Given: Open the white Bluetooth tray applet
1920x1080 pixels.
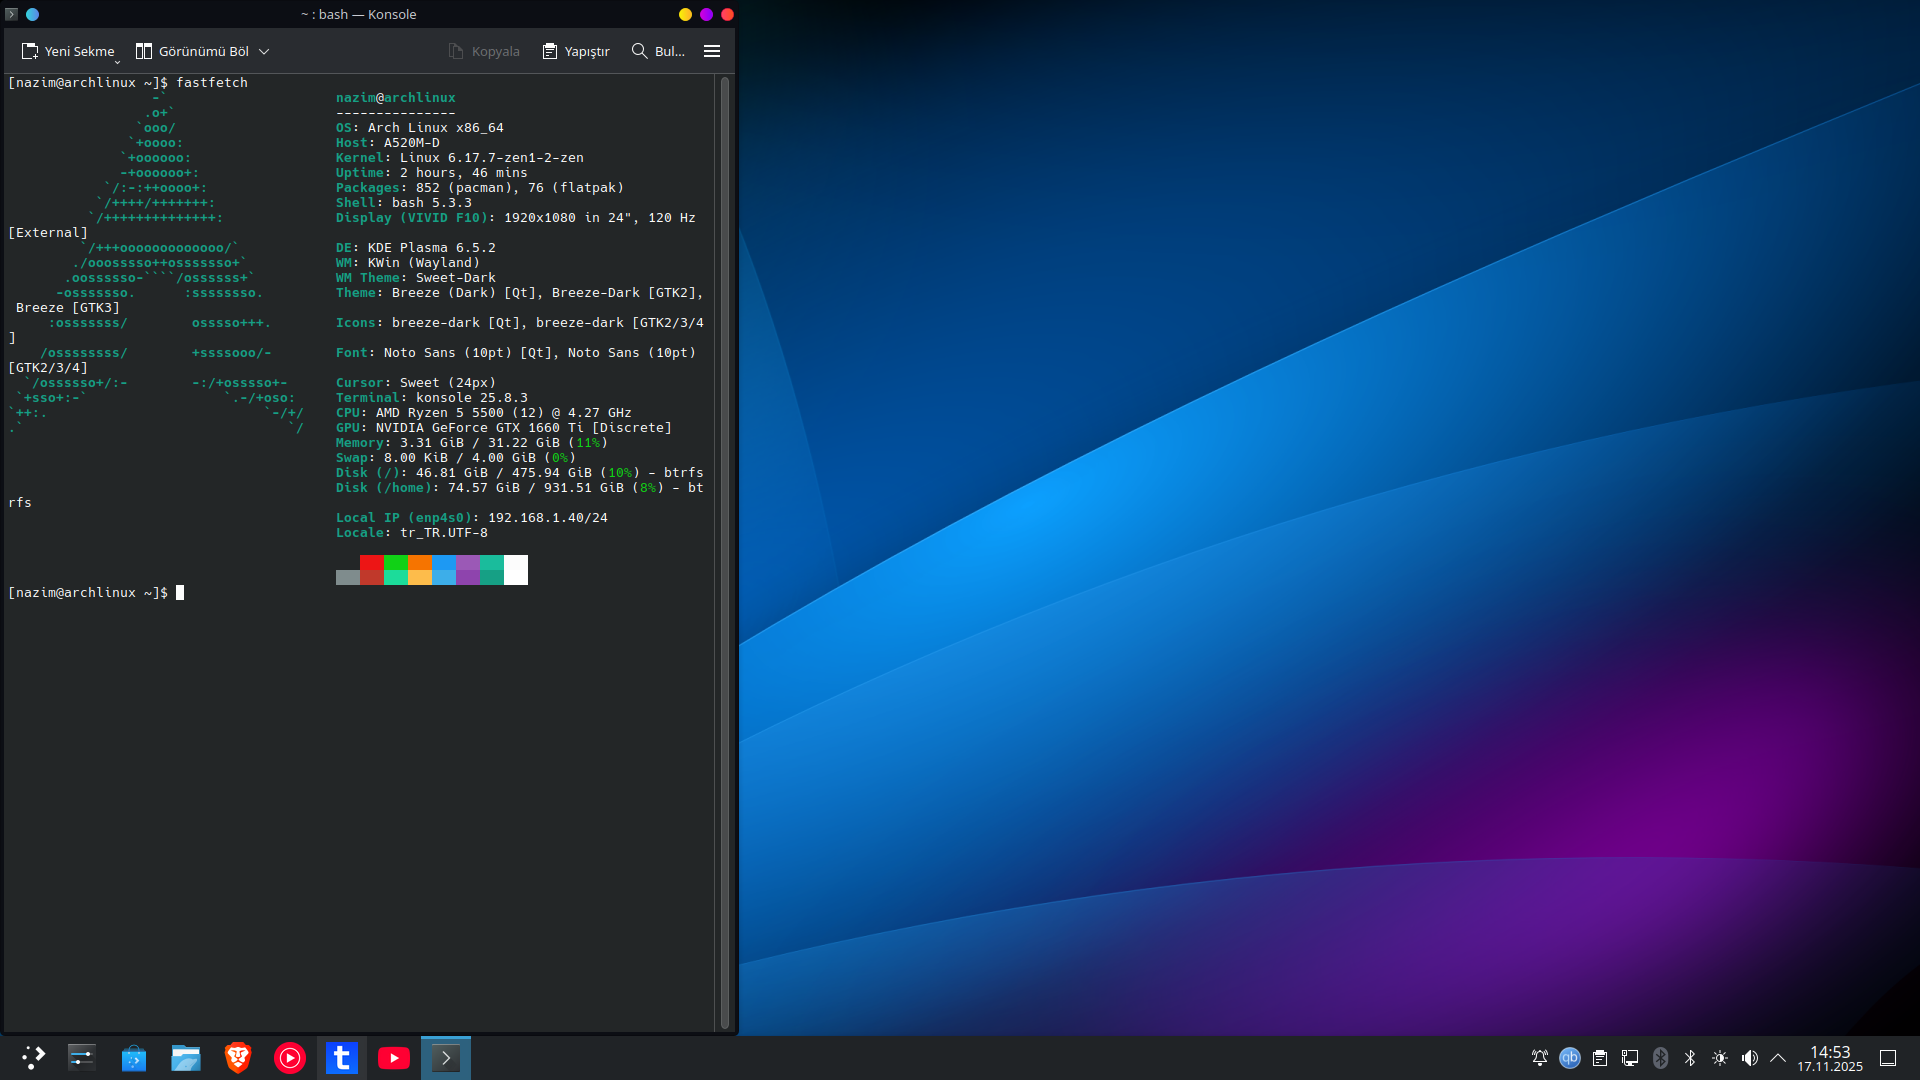Looking at the screenshot, I should pyautogui.click(x=1690, y=1058).
